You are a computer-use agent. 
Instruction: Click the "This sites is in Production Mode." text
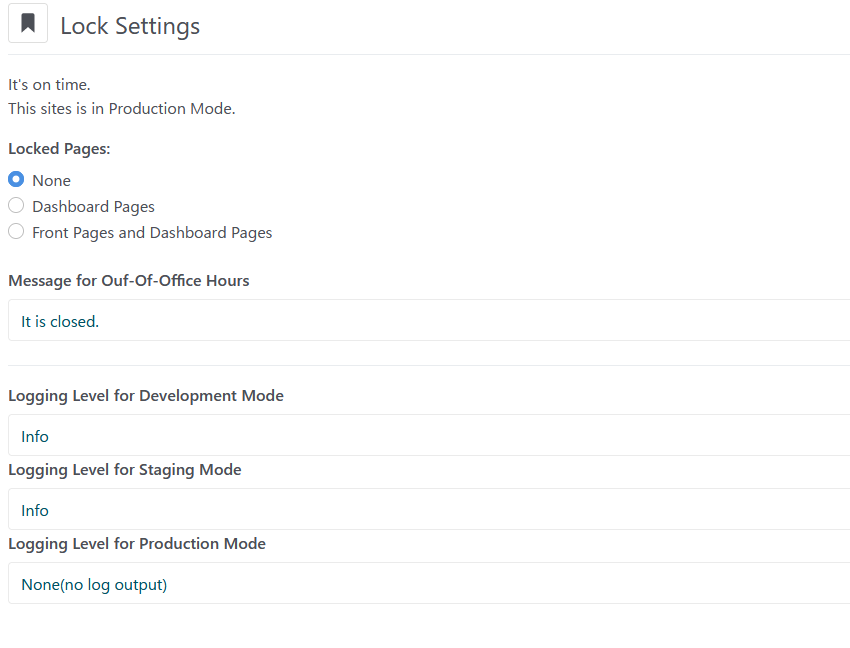coord(122,109)
